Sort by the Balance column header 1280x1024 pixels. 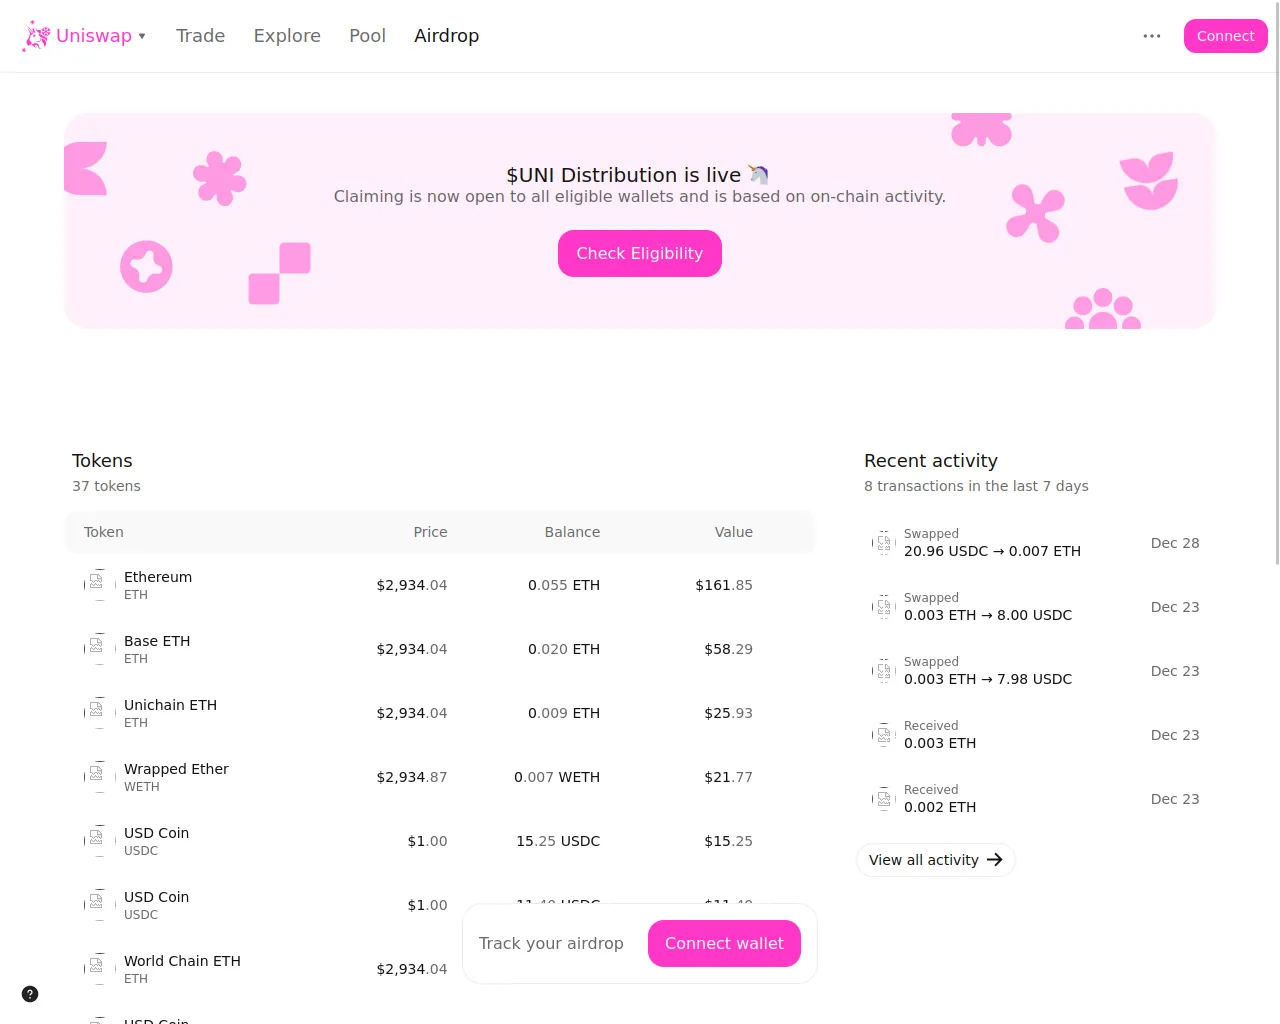(572, 532)
